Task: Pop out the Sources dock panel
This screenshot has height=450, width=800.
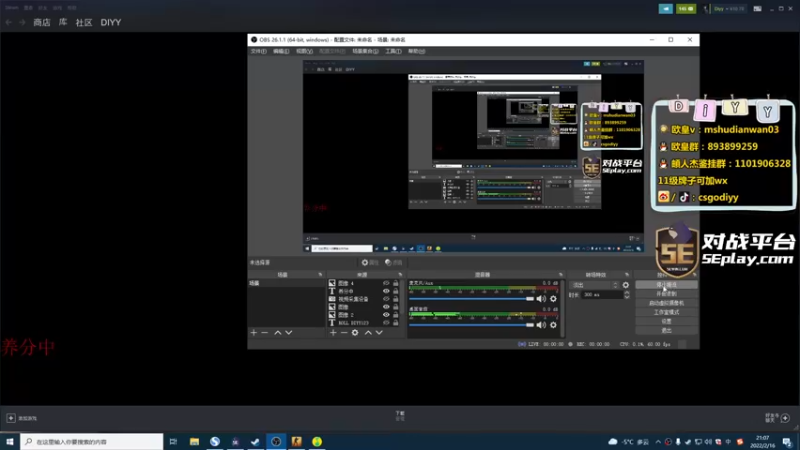Action: (x=400, y=274)
